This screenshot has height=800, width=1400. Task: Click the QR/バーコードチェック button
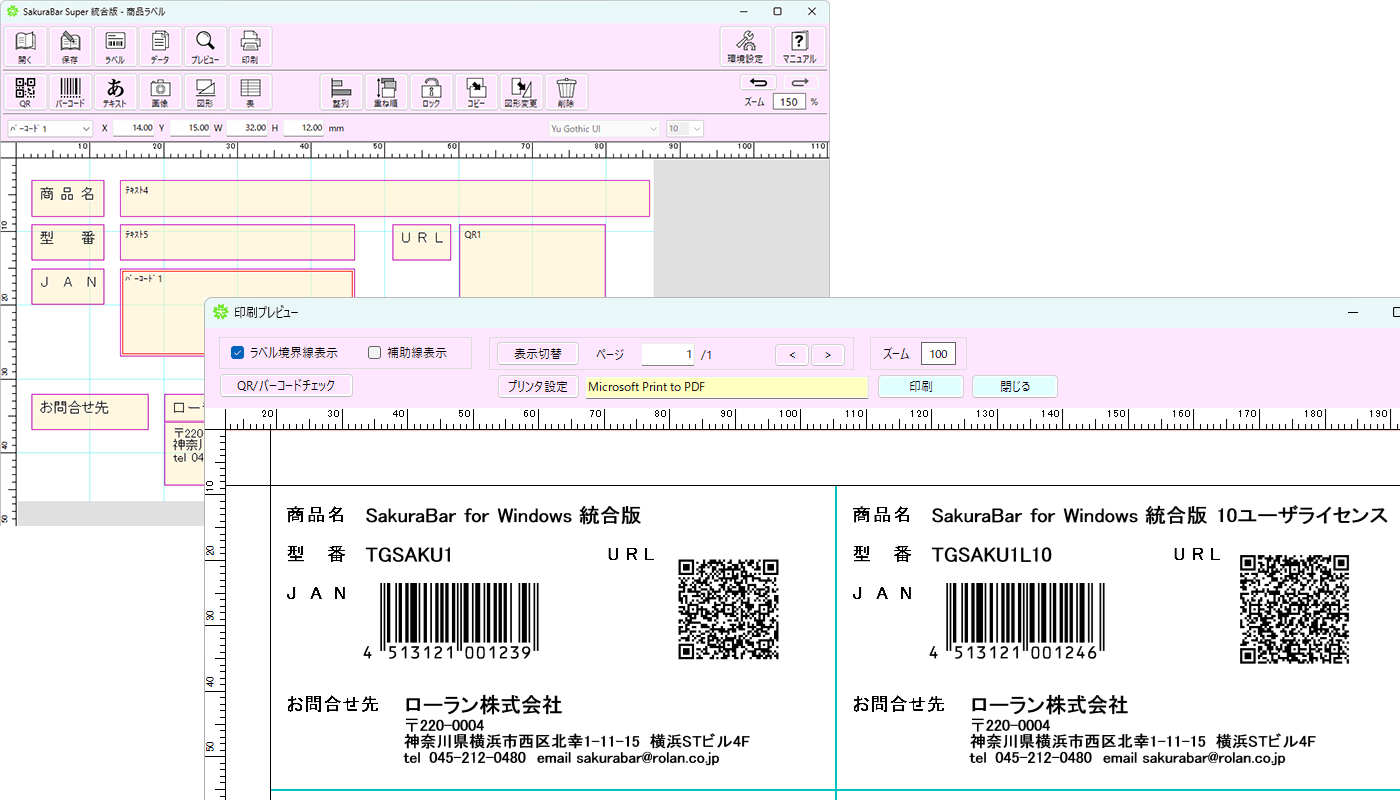[x=286, y=385]
